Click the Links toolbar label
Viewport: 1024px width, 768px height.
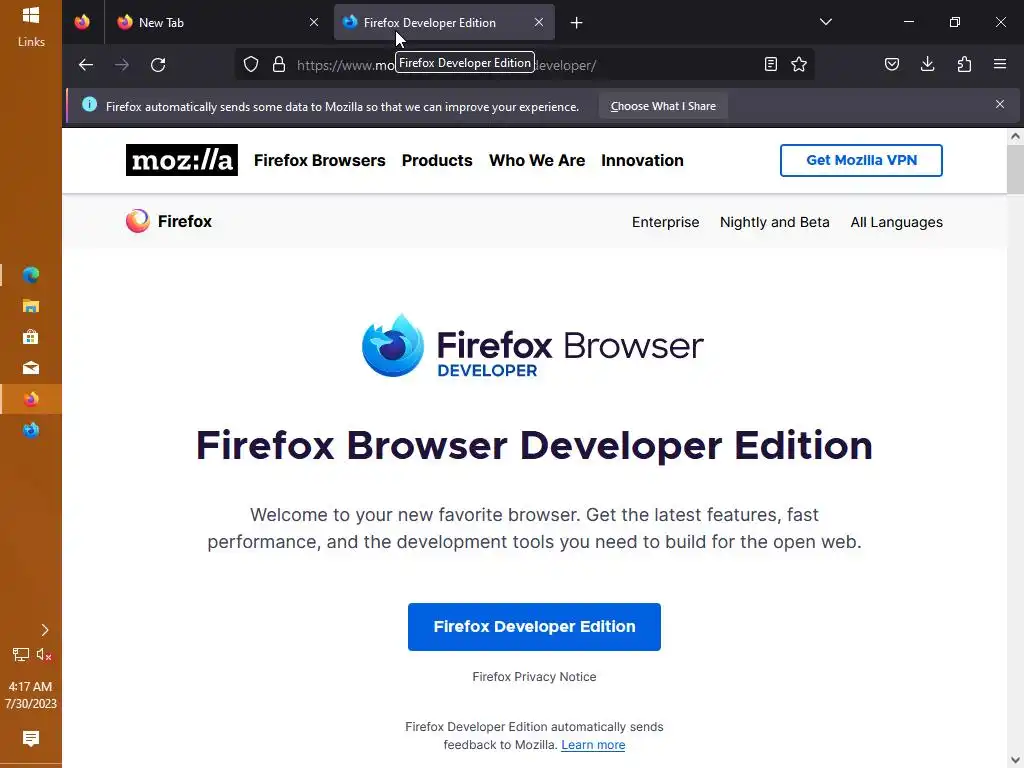[x=31, y=42]
